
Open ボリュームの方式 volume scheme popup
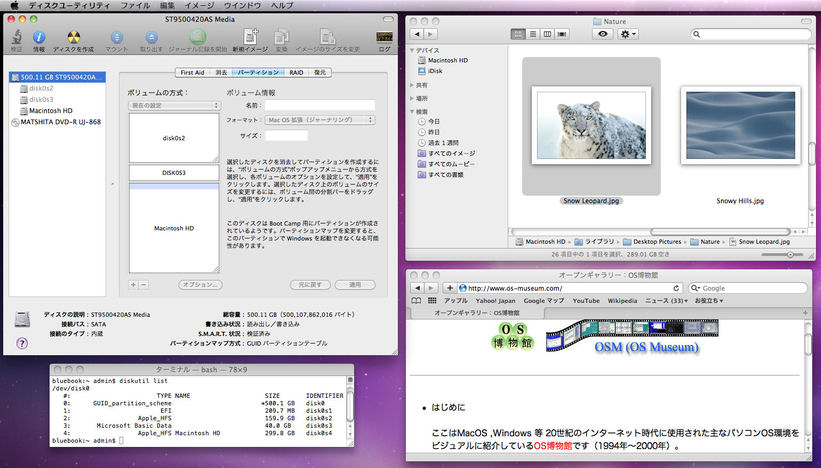click(174, 105)
